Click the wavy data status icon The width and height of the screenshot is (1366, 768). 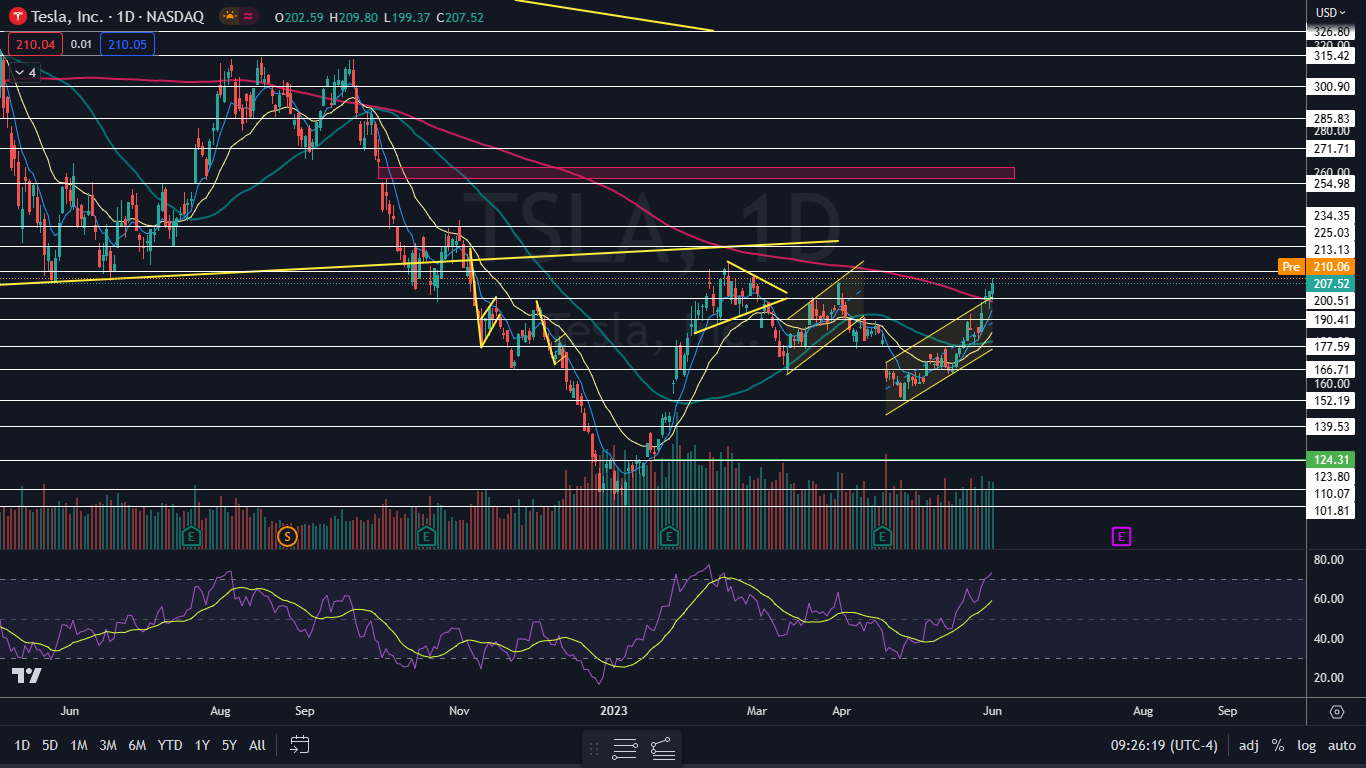249,16
